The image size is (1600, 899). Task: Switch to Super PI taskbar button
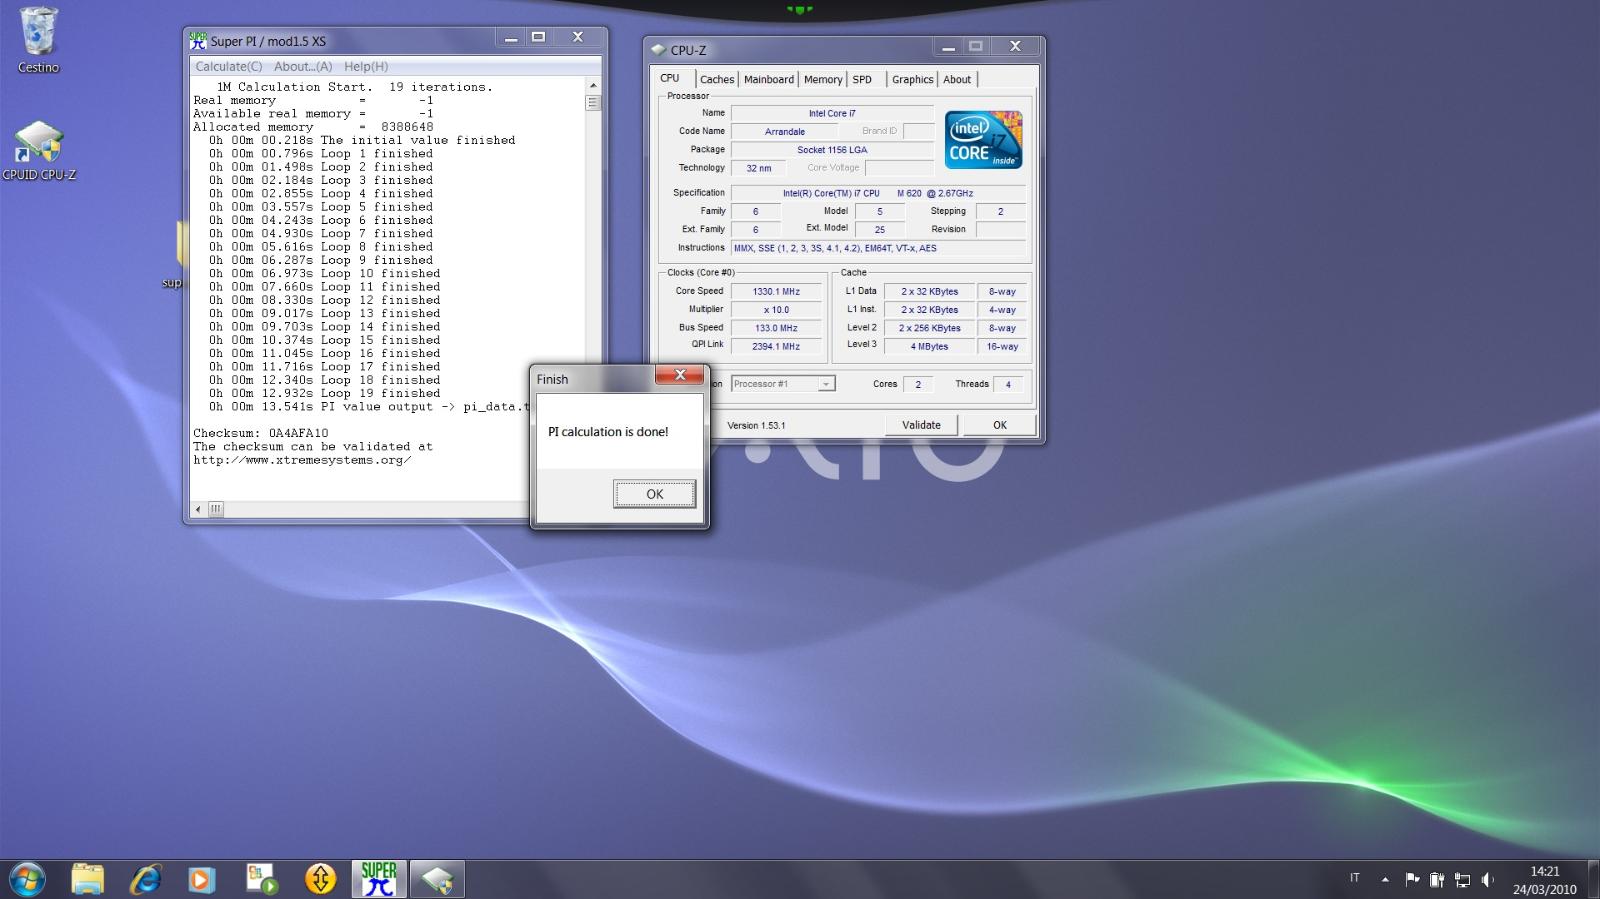[379, 879]
